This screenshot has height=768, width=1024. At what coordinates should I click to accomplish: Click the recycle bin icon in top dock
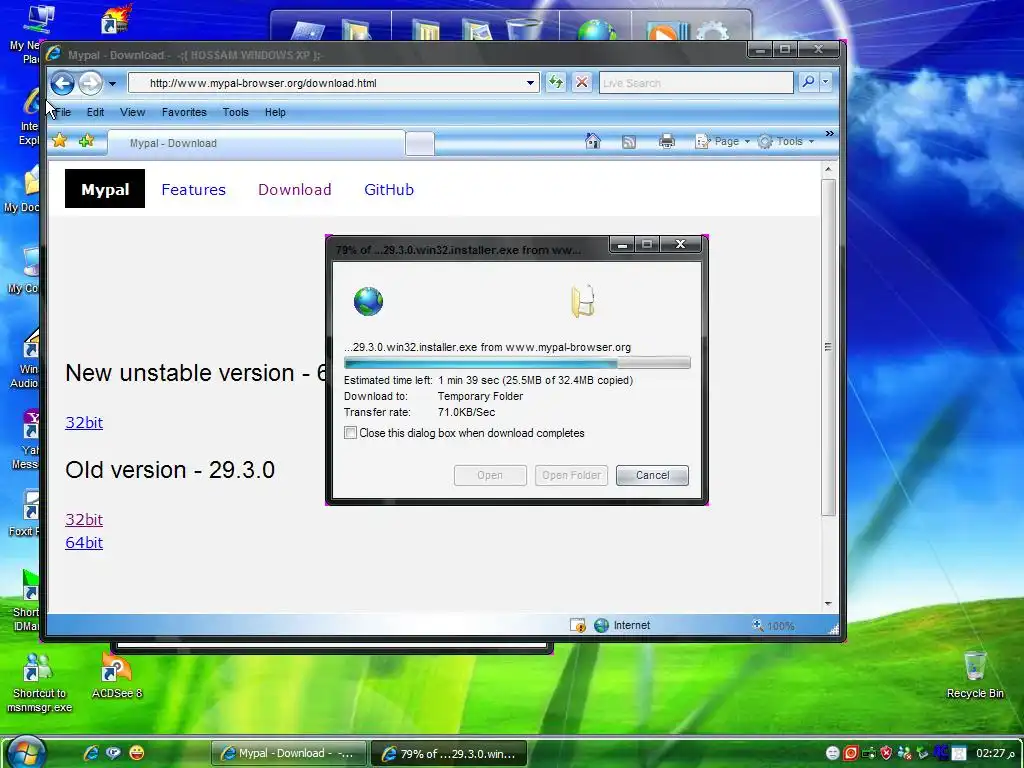(524, 29)
